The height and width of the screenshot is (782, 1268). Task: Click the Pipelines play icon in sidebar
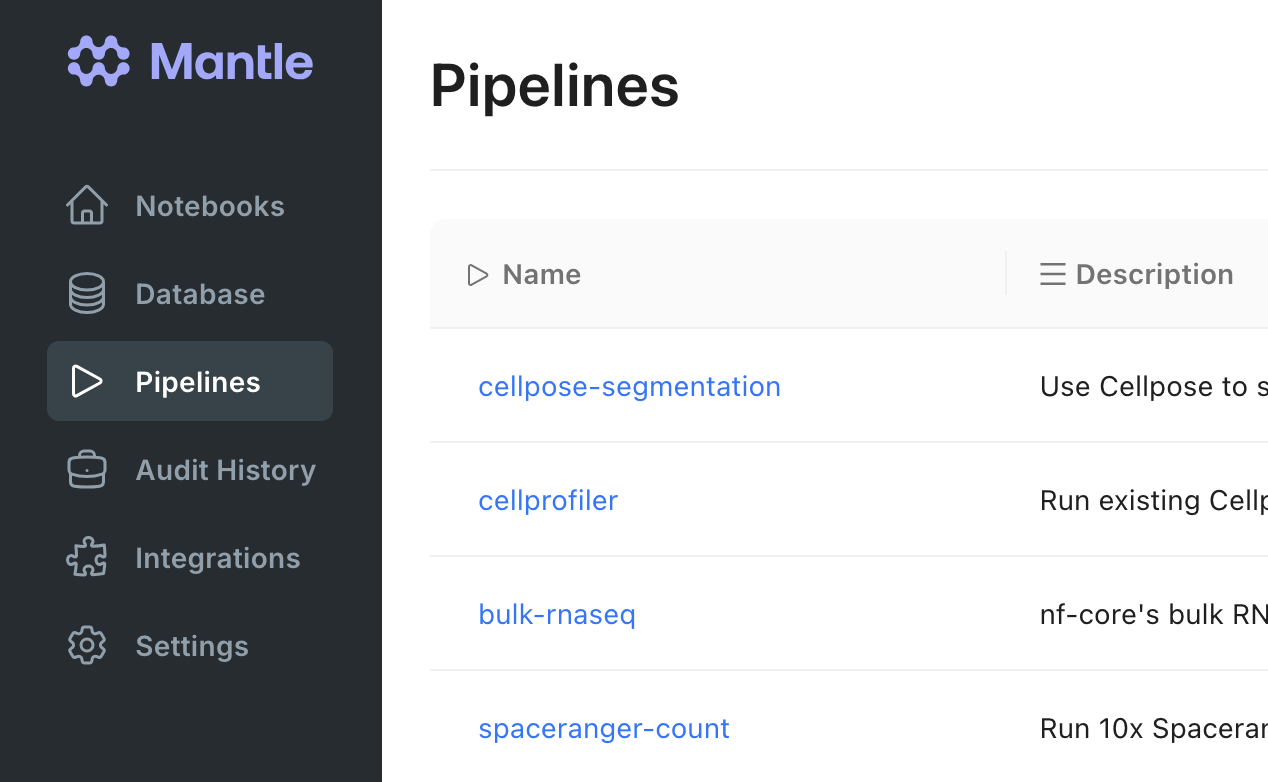87,381
